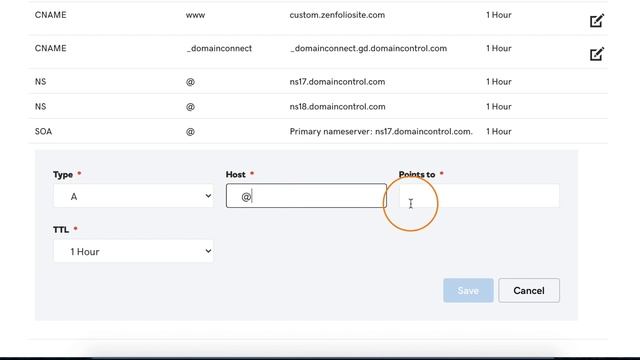Click the NS type cell for ns18
Image resolution: width=640 pixels, height=360 pixels.
40,107
